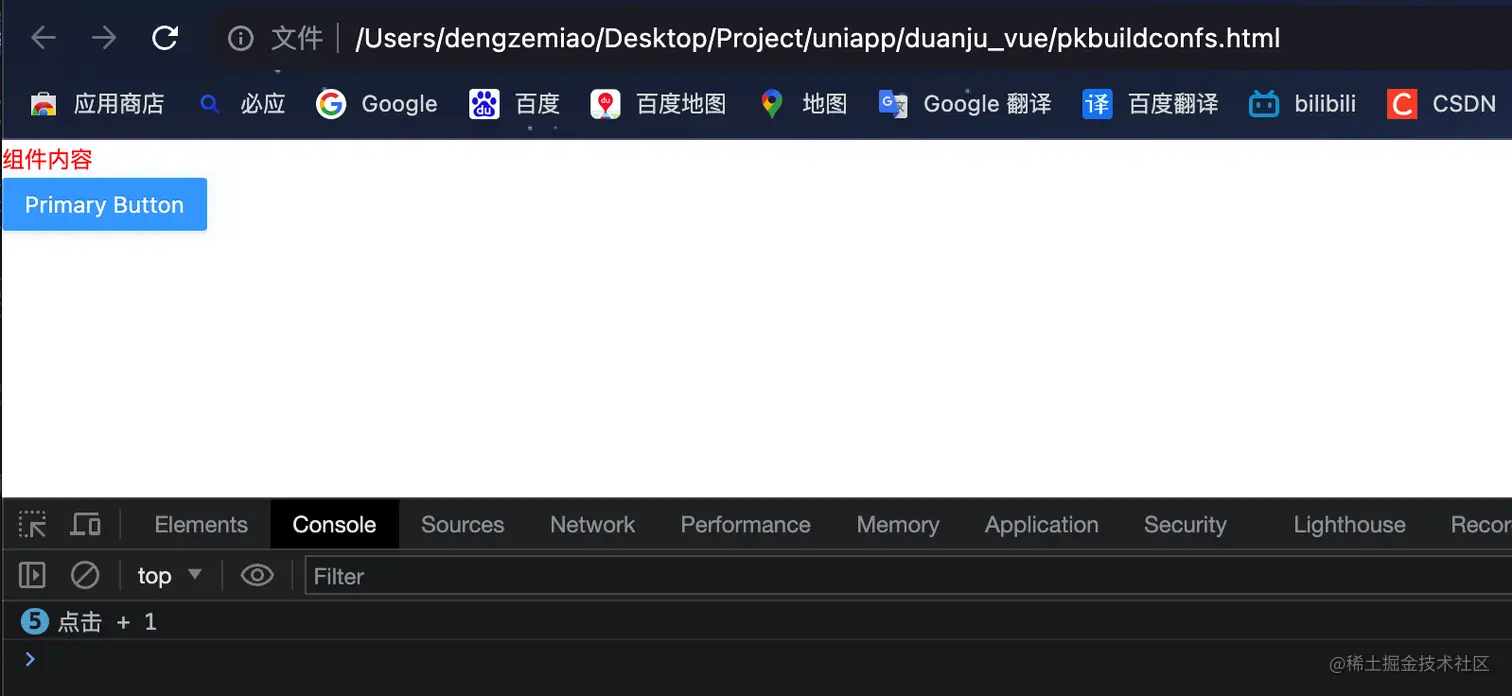This screenshot has height=696, width=1512.
Task: Switch to the Lighthouse tab
Action: [1349, 524]
